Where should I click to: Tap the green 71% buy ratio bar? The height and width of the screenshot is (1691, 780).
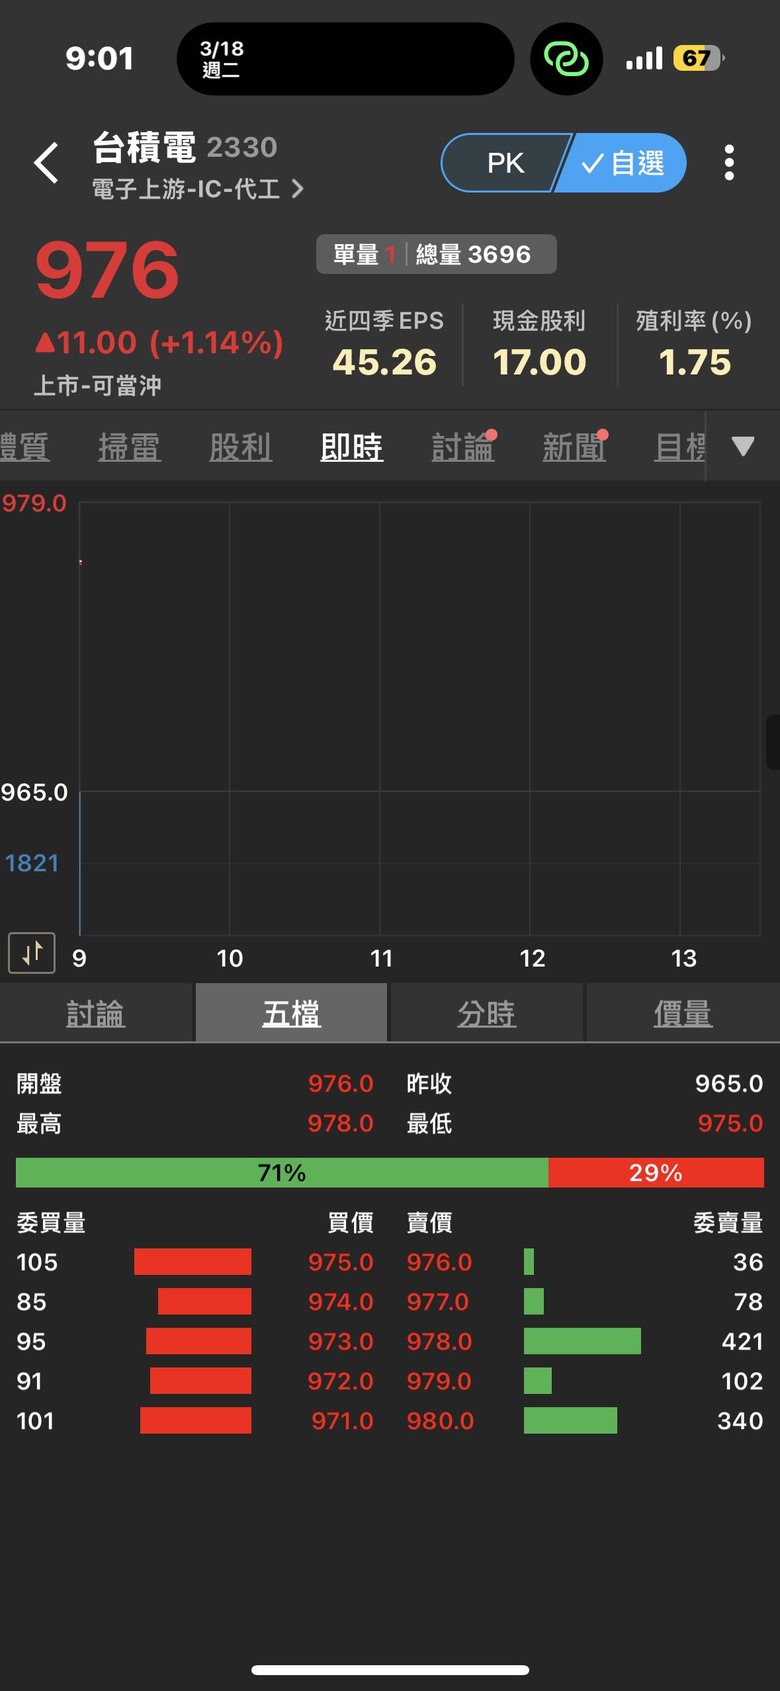(282, 1173)
